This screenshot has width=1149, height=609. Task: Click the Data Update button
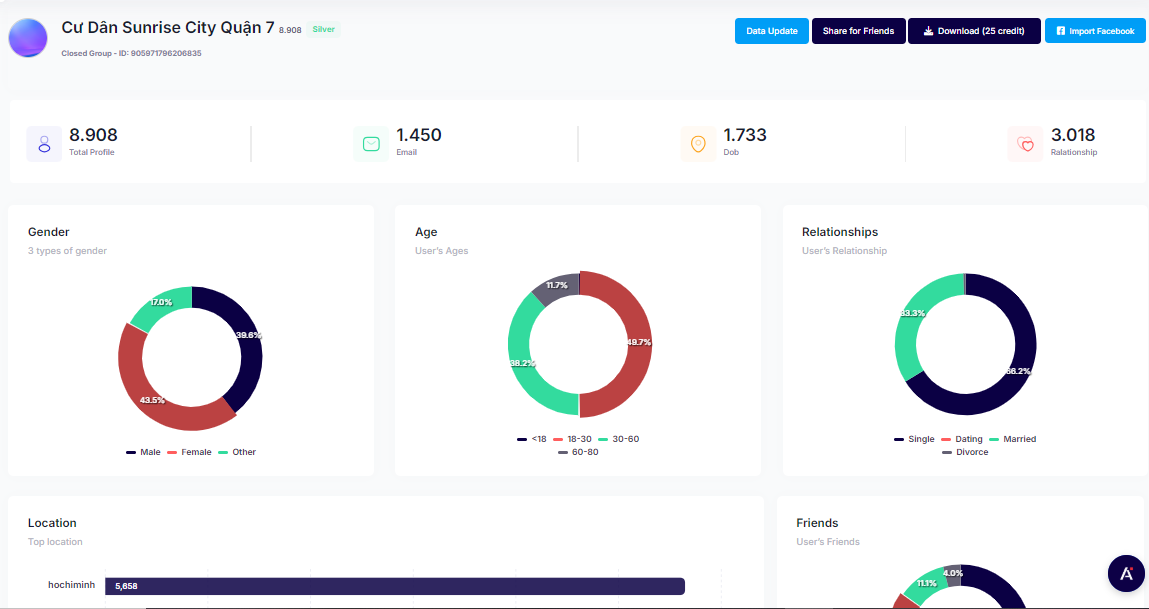pyautogui.click(x=771, y=31)
